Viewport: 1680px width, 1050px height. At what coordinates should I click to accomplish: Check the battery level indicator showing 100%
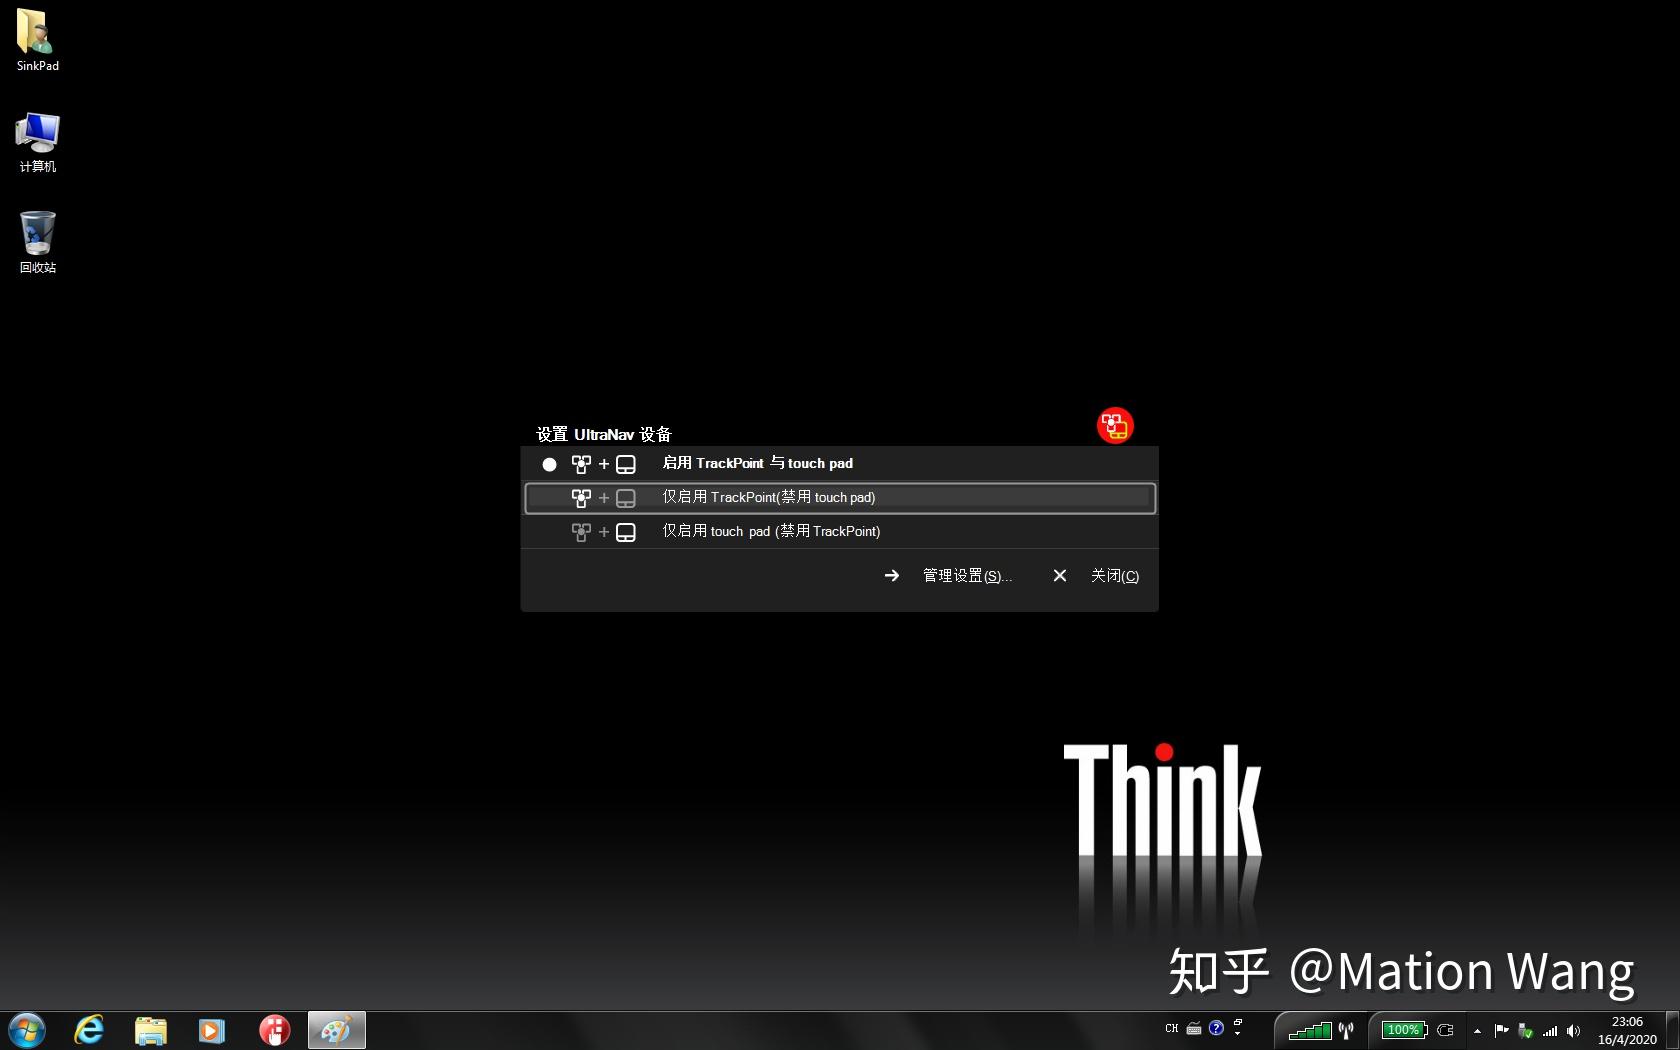tap(1403, 1030)
